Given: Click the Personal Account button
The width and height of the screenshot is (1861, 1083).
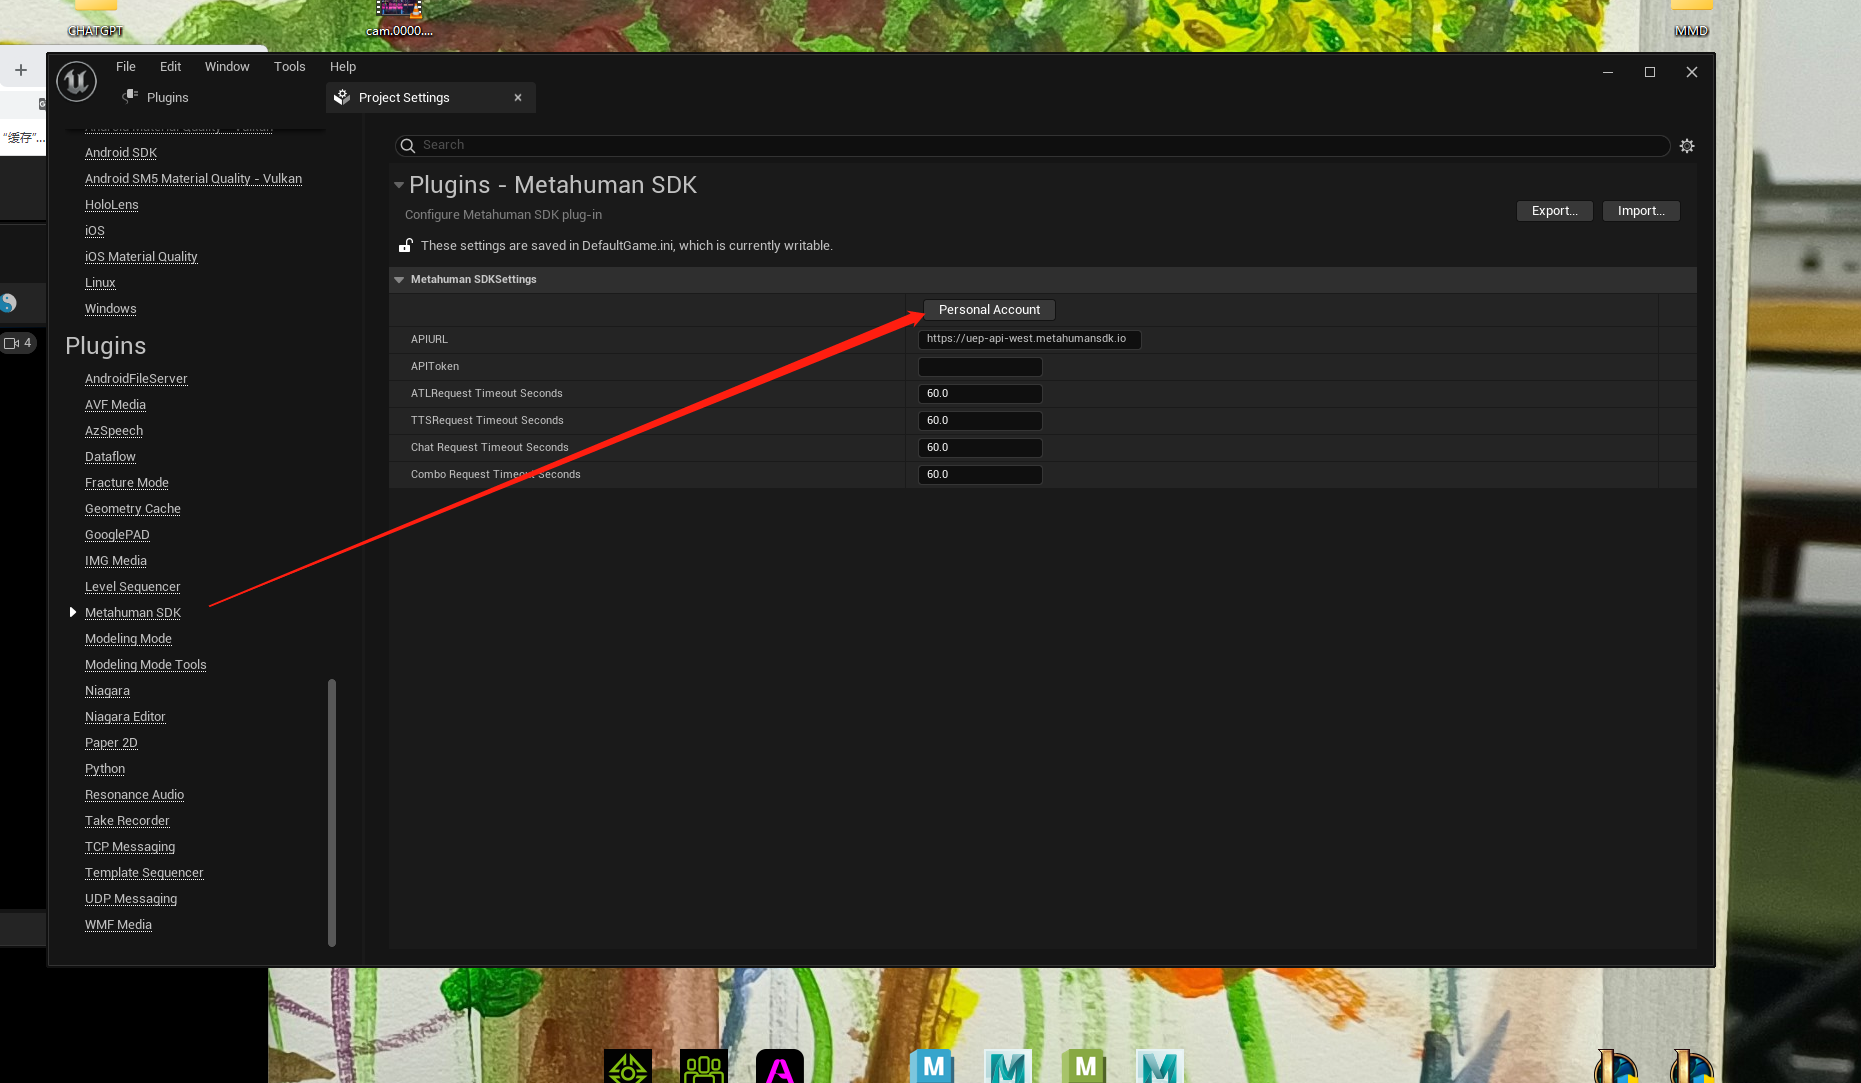Looking at the screenshot, I should tap(989, 310).
